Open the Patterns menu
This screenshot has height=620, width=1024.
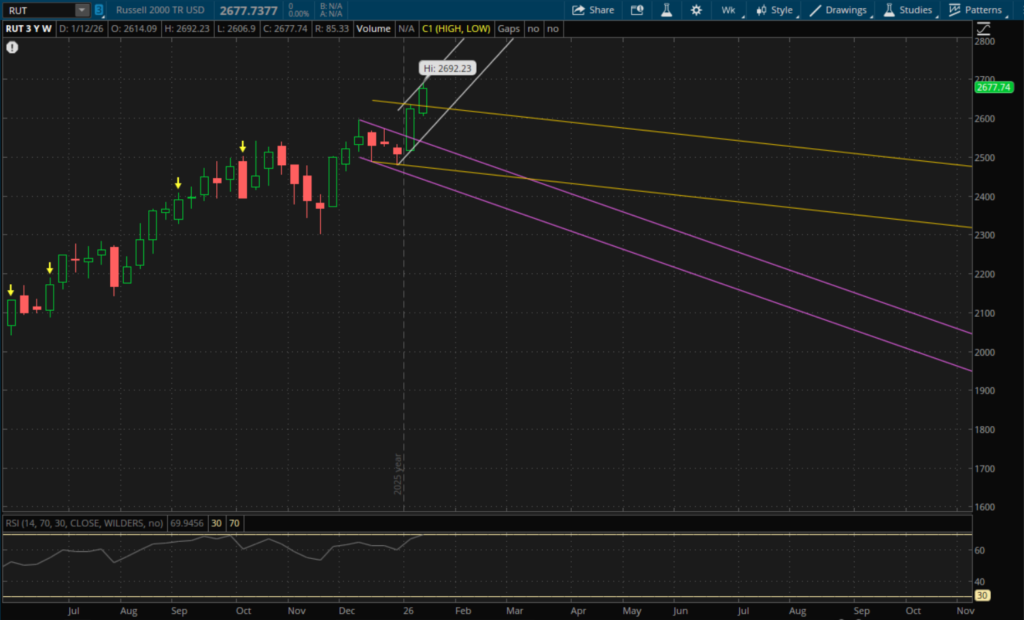point(976,10)
